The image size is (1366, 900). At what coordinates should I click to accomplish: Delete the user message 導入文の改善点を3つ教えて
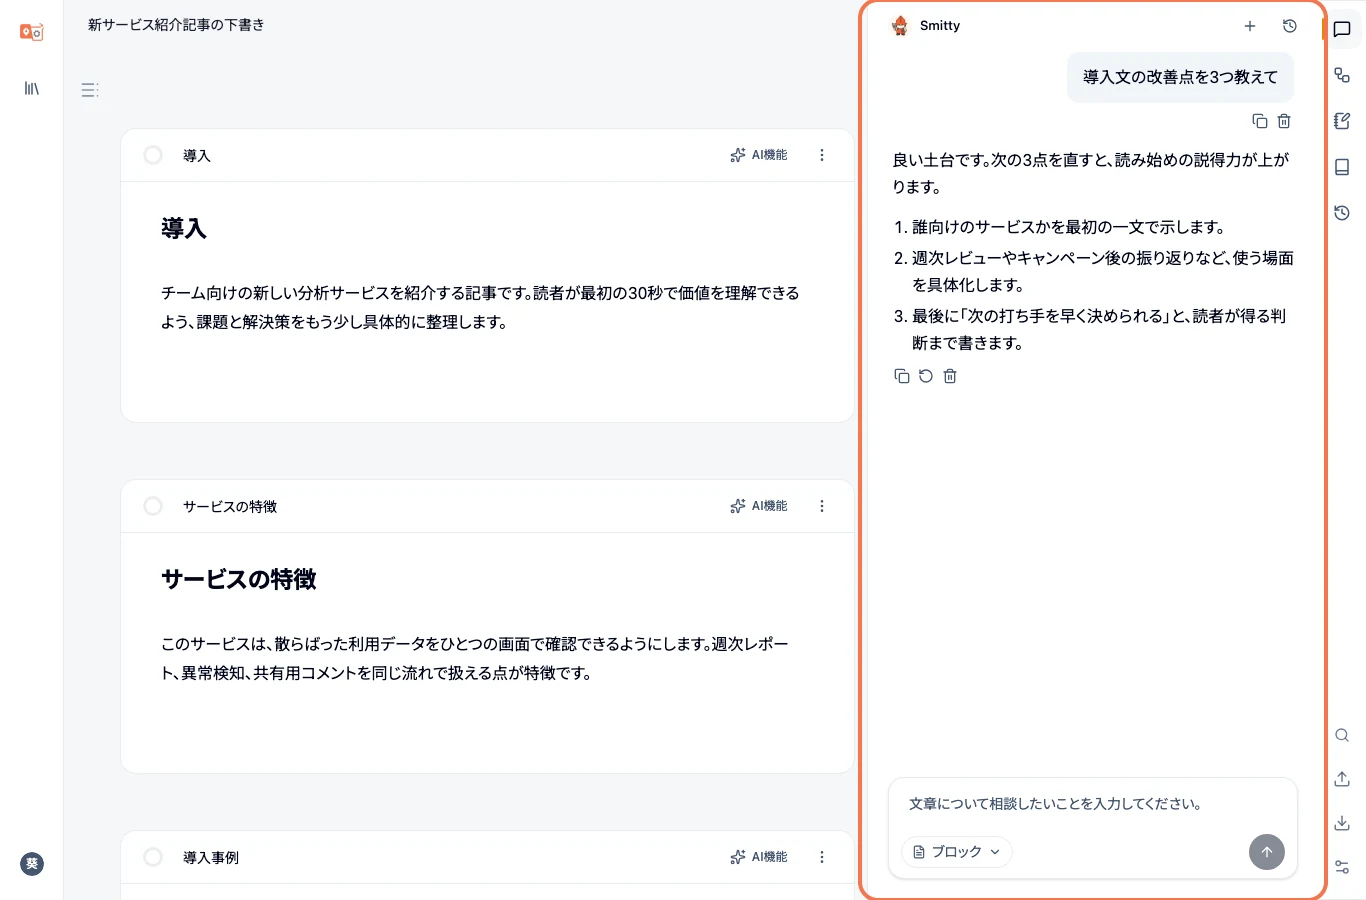tap(1284, 121)
